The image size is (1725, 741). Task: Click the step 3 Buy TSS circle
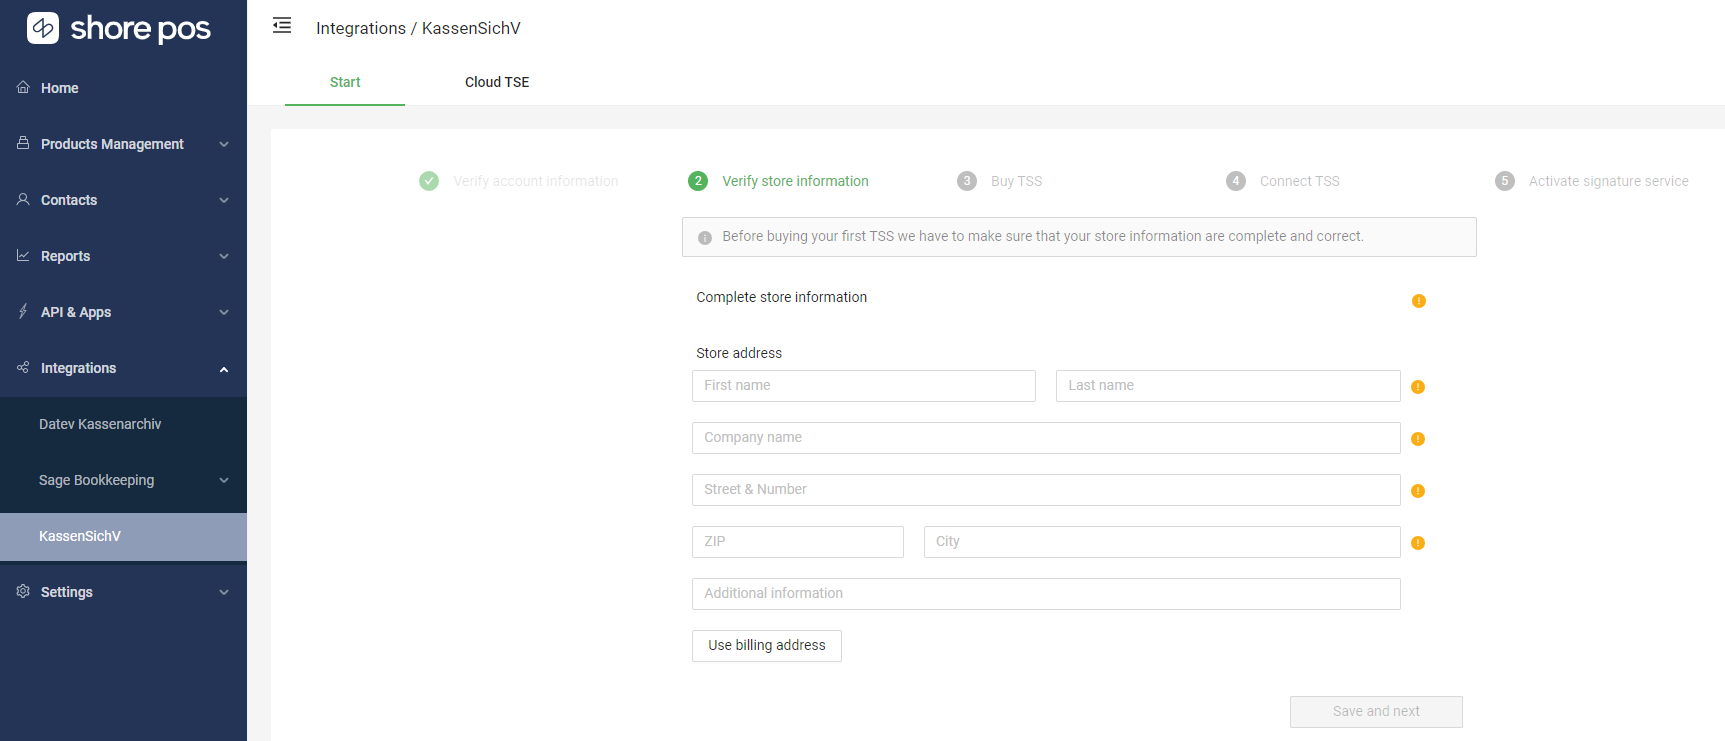967,181
